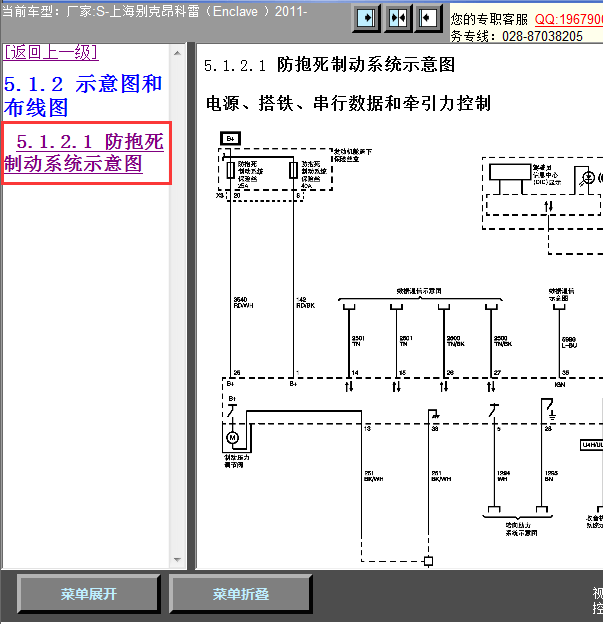Screen dimensions: 603x624
Task: Open 5.1.2 示意图和布线图 heading link
Action: click(x=83, y=96)
